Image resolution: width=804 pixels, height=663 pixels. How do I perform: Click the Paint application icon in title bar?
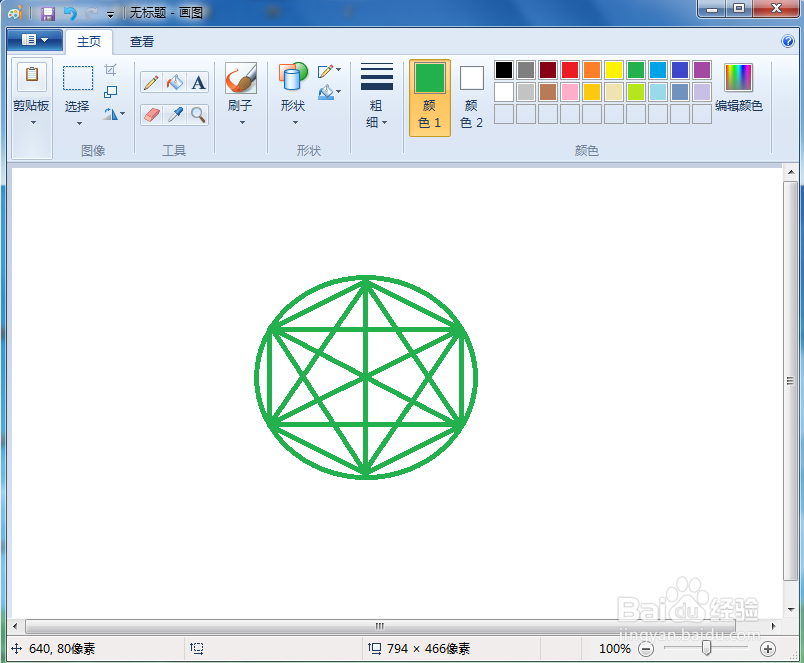tap(15, 13)
